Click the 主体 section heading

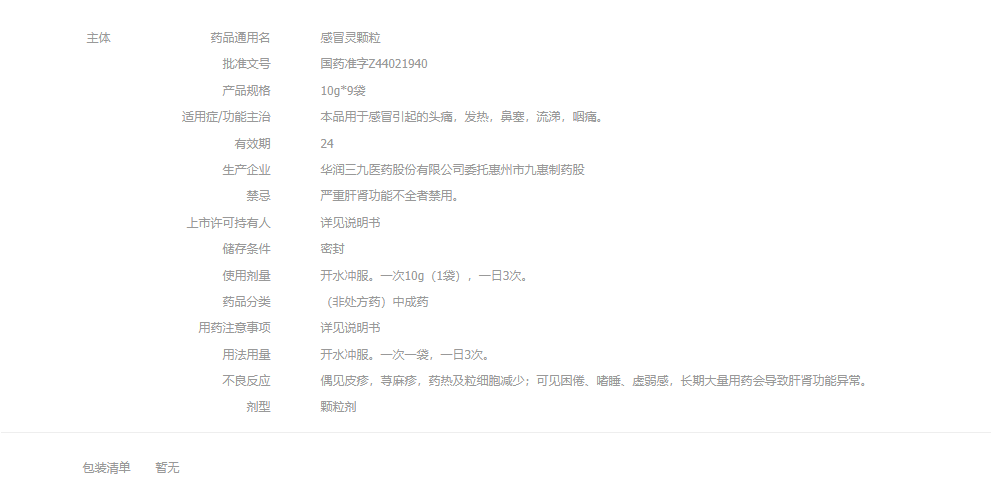click(98, 38)
